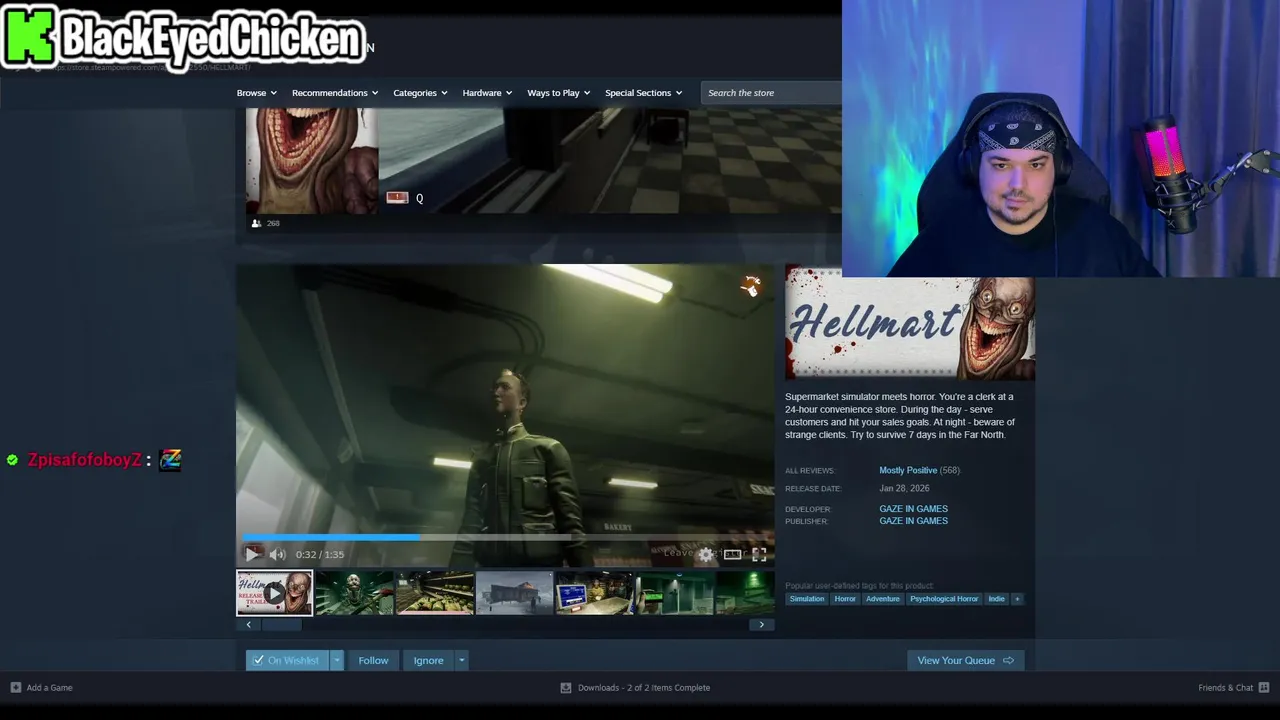Image resolution: width=1280 pixels, height=720 pixels.
Task: Select the Psychological Horror tag
Action: pyautogui.click(x=944, y=599)
